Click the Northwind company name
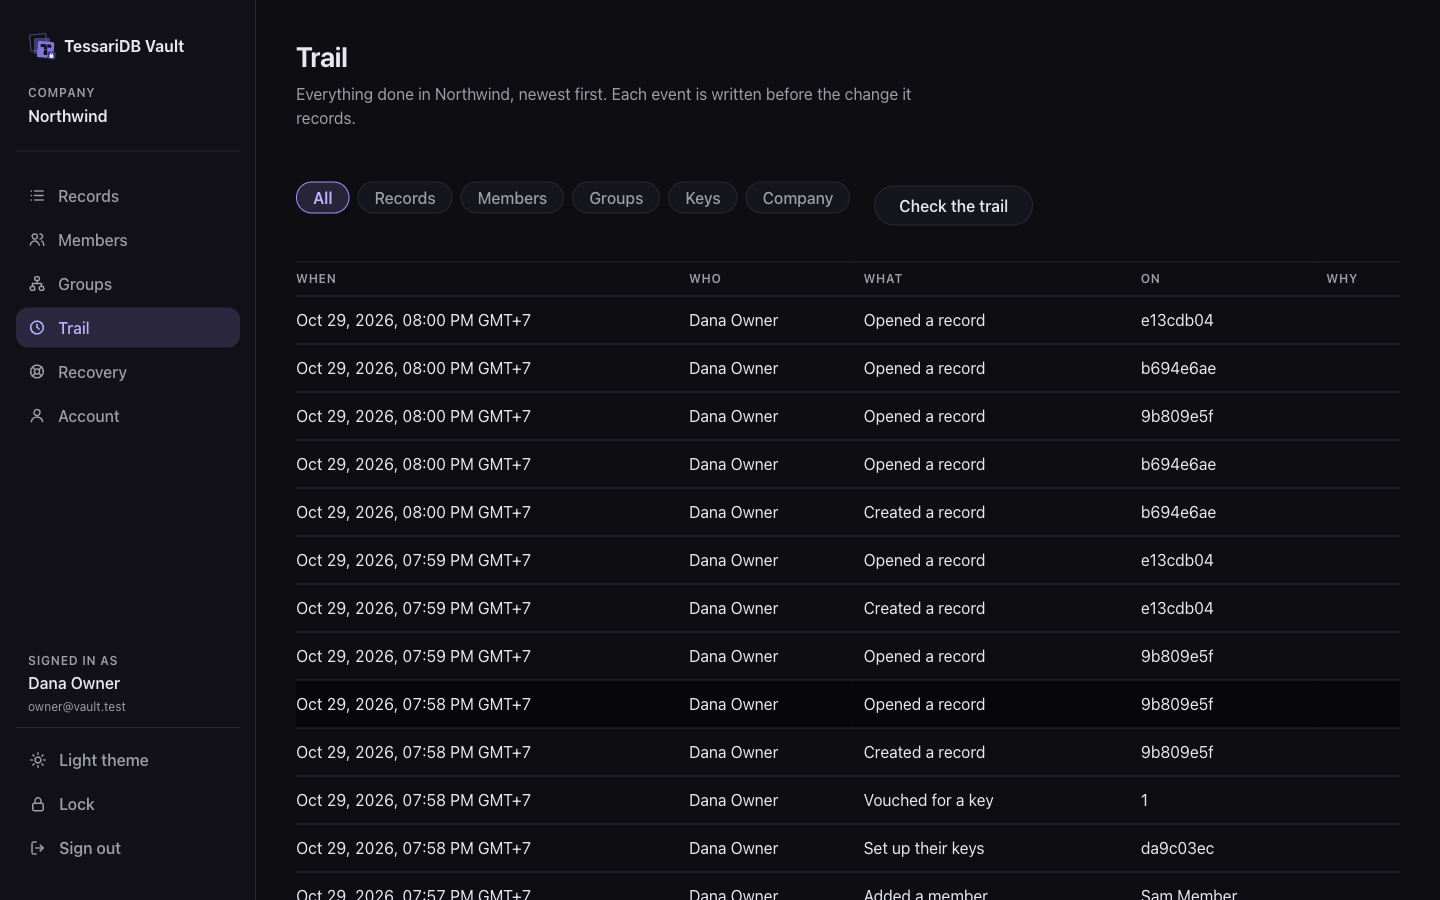This screenshot has height=900, width=1440. pos(68,116)
